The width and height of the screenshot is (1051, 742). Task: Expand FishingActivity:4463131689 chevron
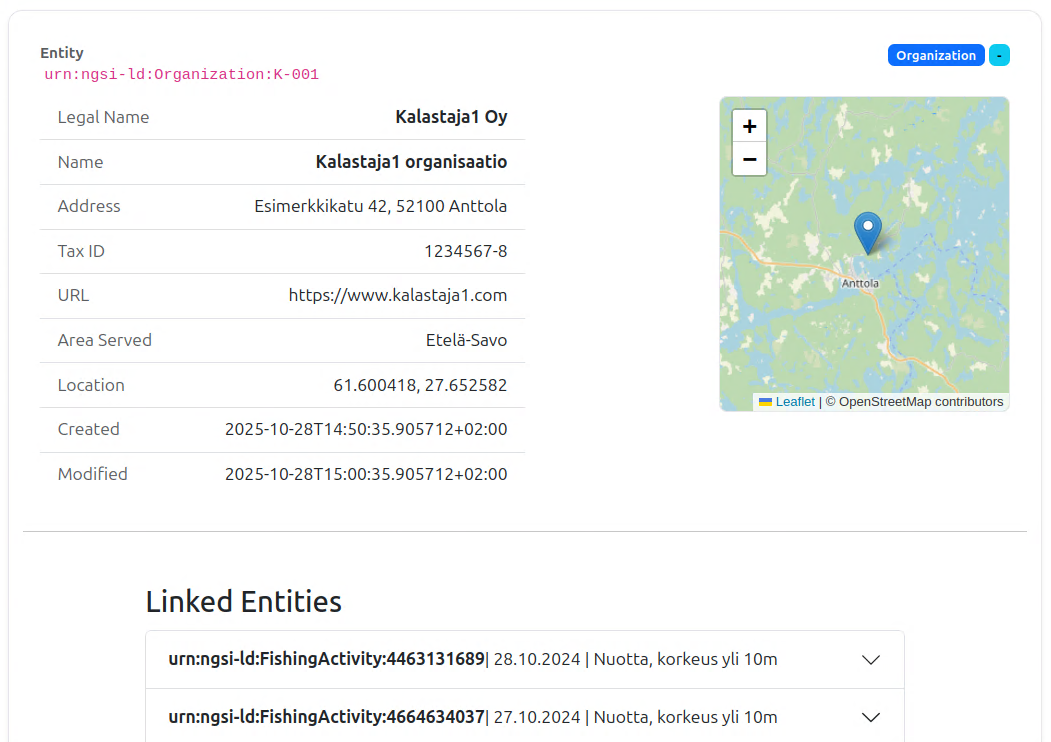871,660
